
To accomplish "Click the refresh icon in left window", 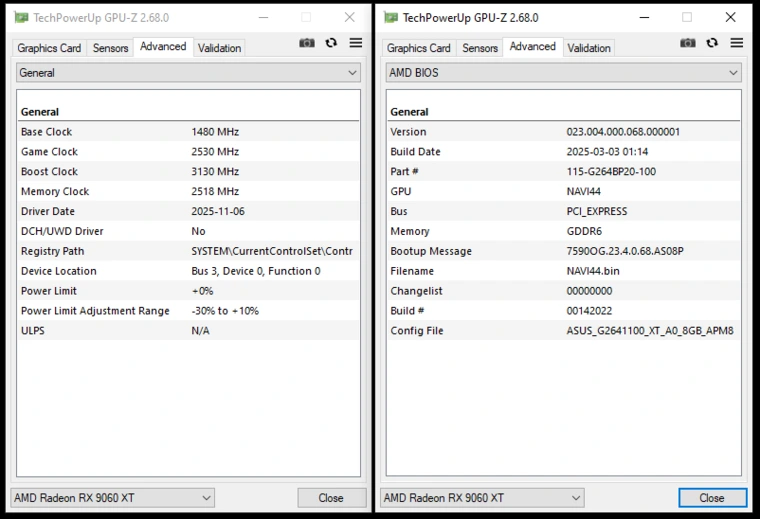I will [331, 43].
